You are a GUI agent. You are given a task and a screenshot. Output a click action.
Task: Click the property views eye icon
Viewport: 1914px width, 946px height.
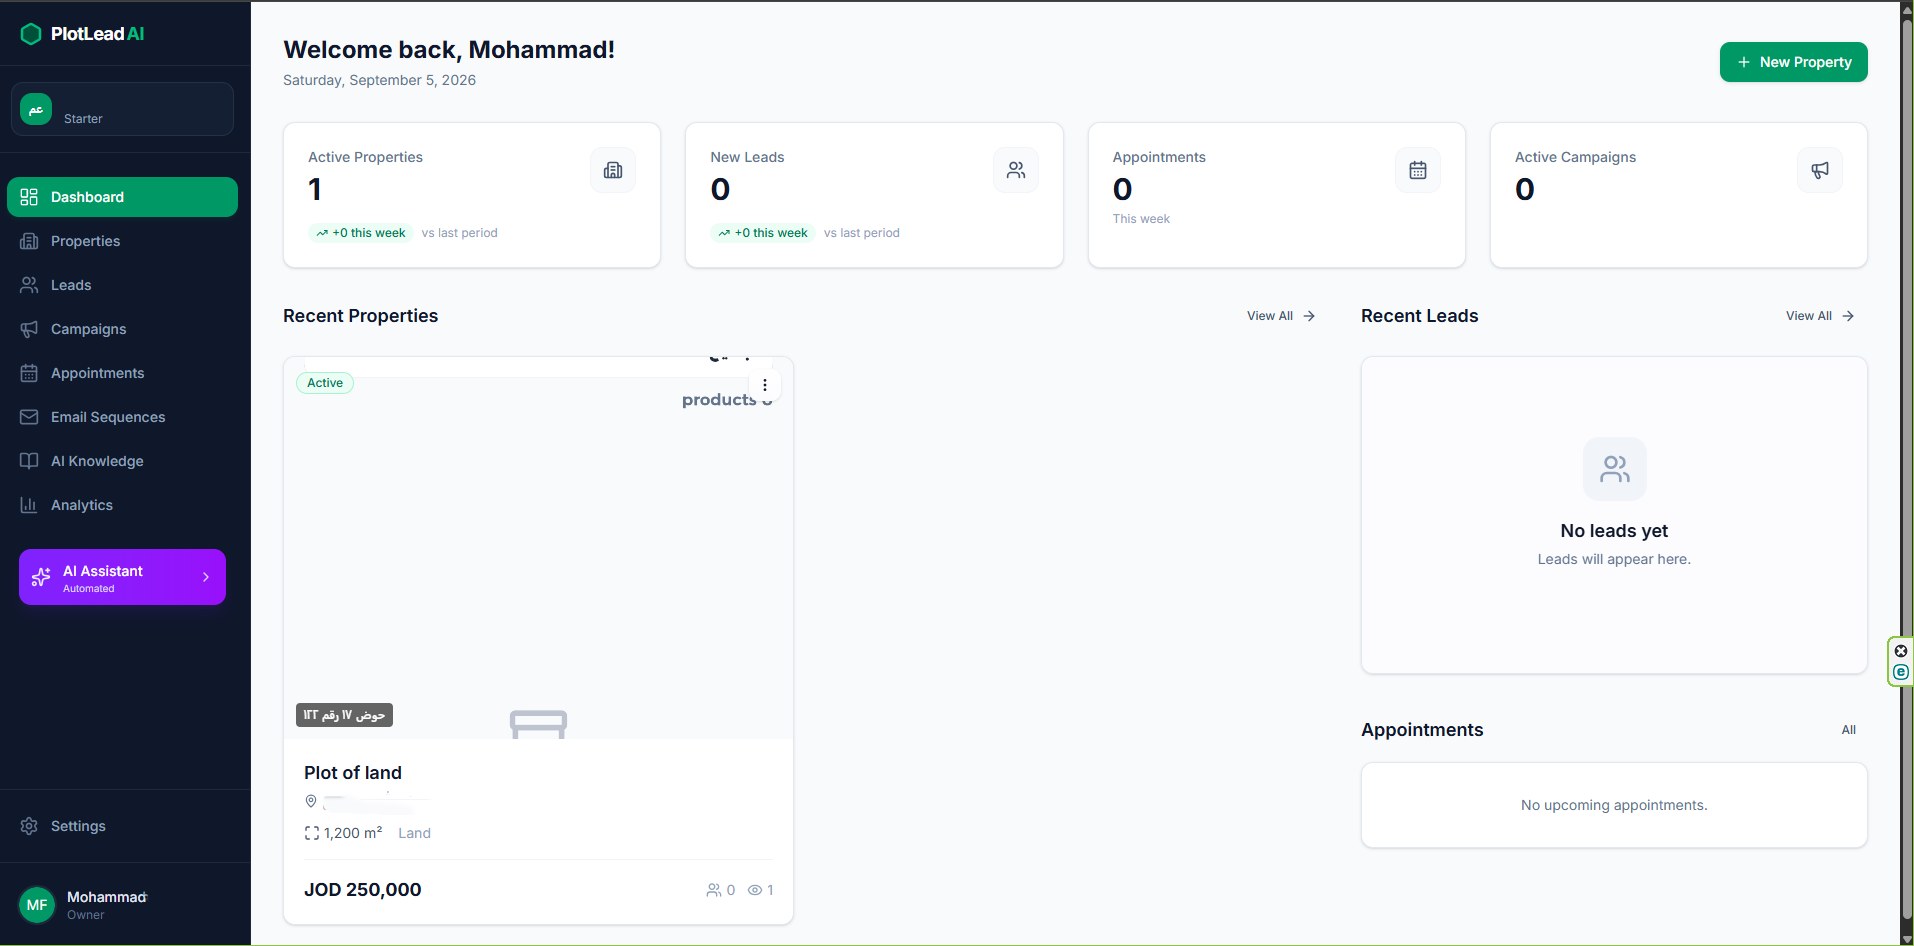[755, 890]
